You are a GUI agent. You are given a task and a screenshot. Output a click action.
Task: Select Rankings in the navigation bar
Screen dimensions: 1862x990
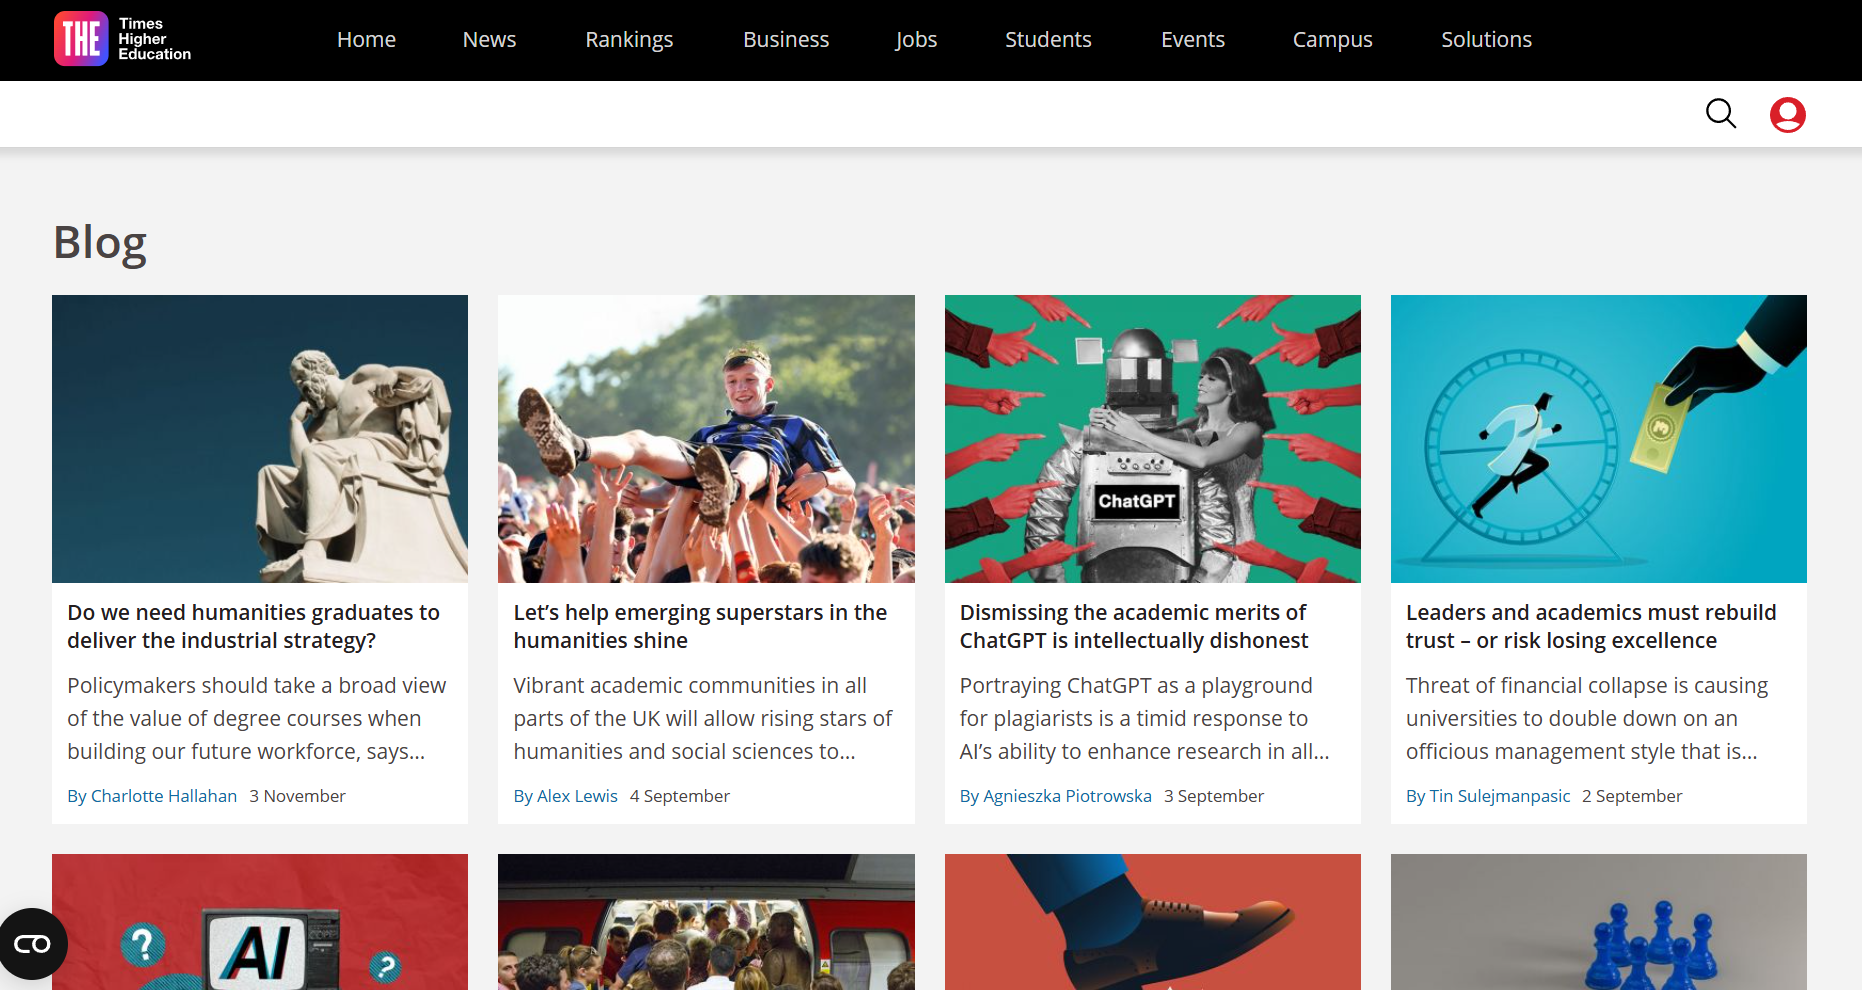629,40
